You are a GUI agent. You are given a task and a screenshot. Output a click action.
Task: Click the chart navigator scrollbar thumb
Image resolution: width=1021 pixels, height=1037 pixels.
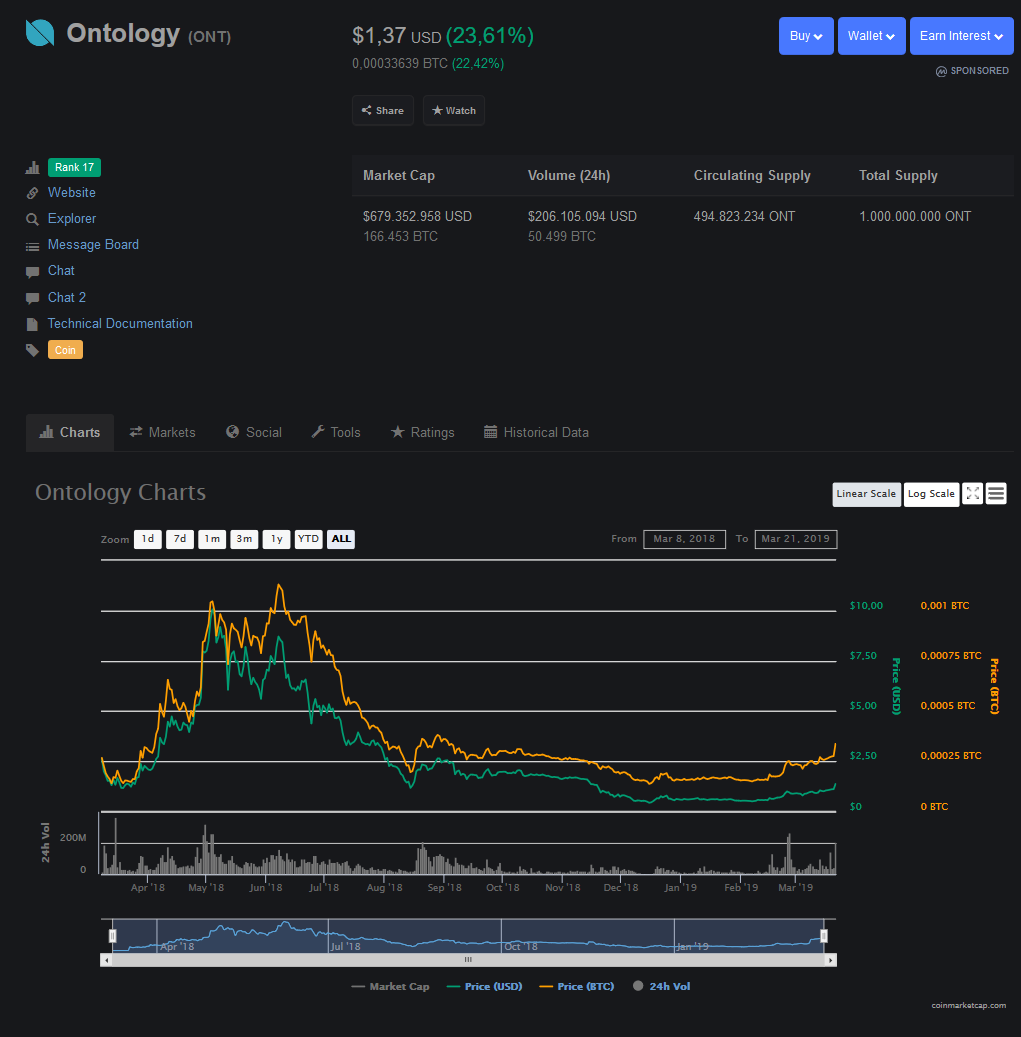(x=468, y=960)
